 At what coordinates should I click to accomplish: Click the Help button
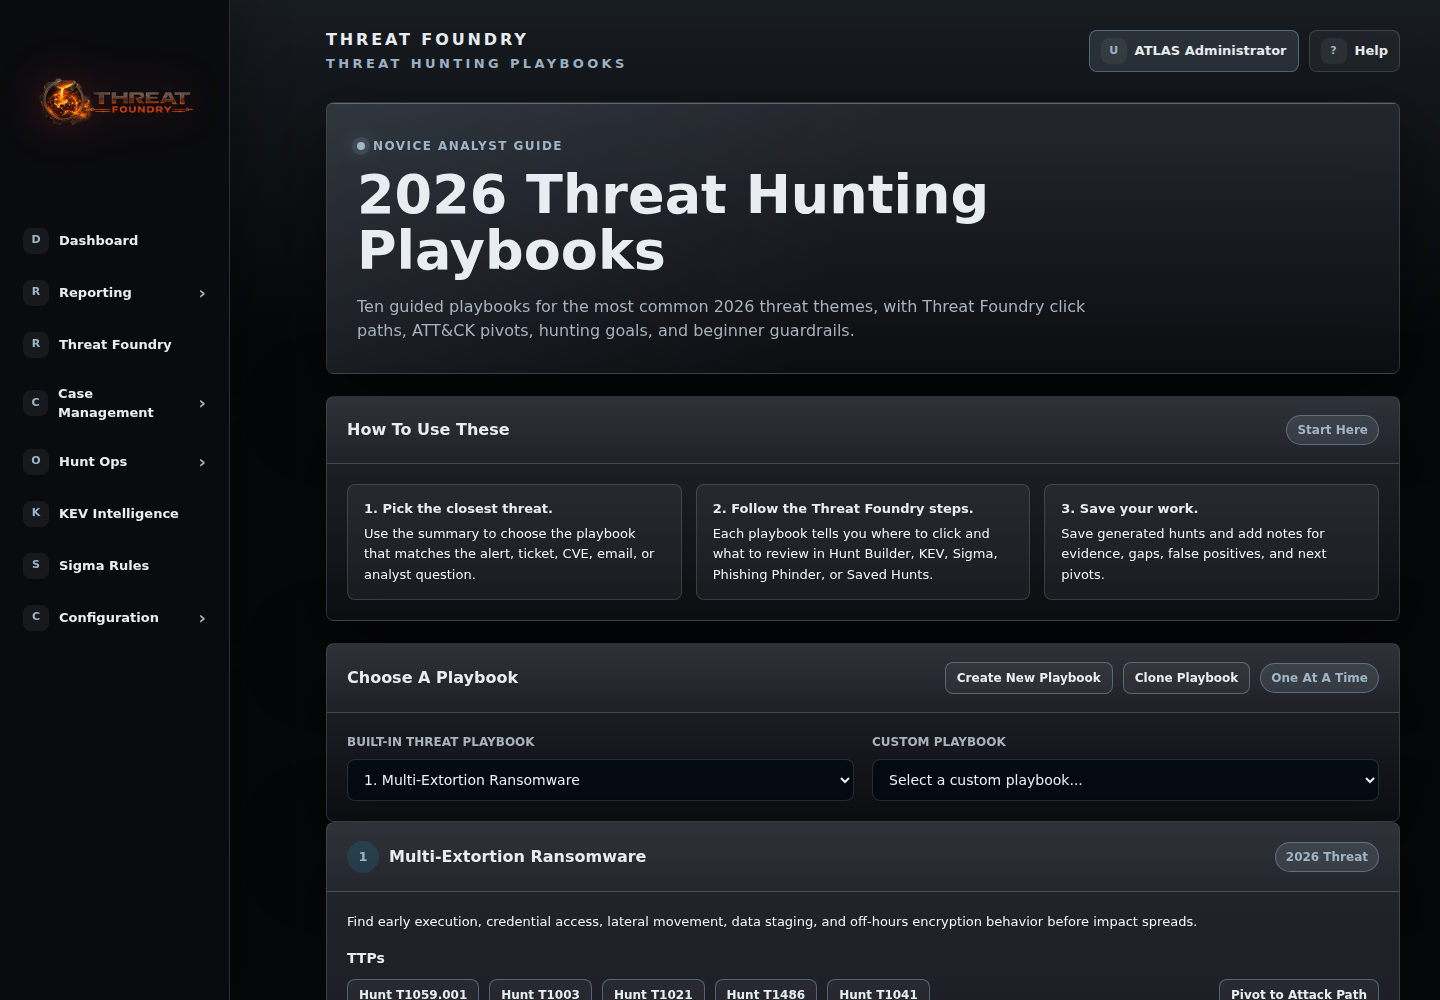1354,51
